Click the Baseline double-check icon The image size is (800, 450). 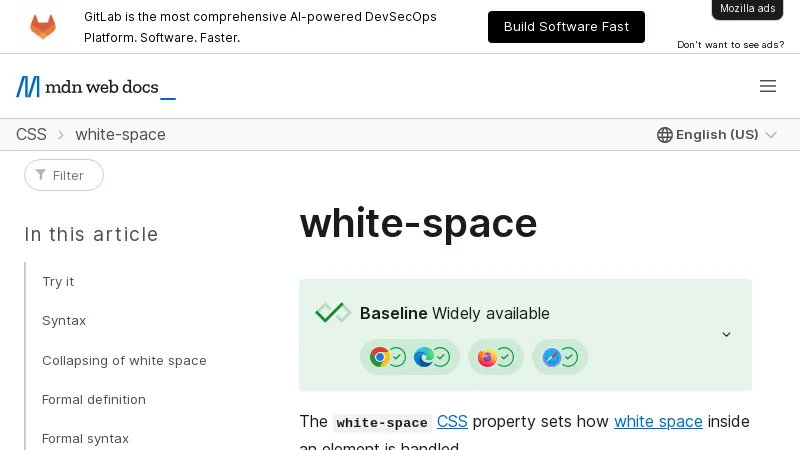333,313
